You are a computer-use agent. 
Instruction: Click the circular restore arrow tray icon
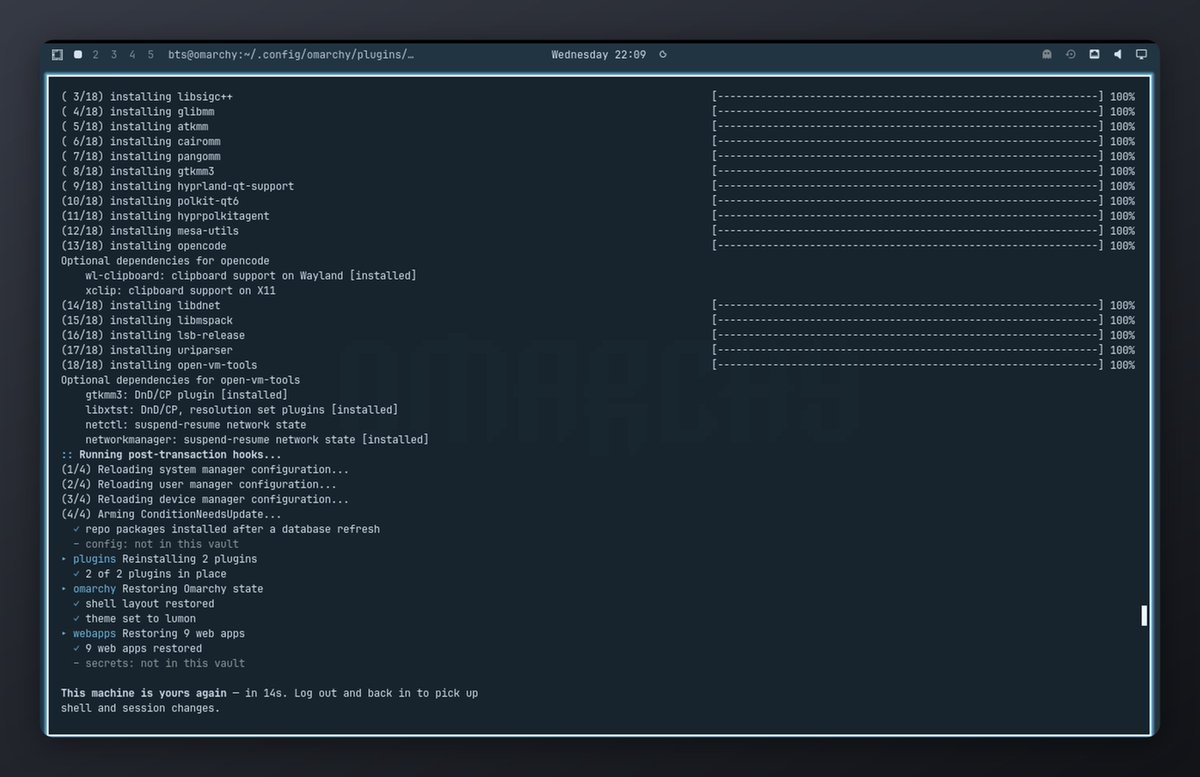click(1071, 55)
